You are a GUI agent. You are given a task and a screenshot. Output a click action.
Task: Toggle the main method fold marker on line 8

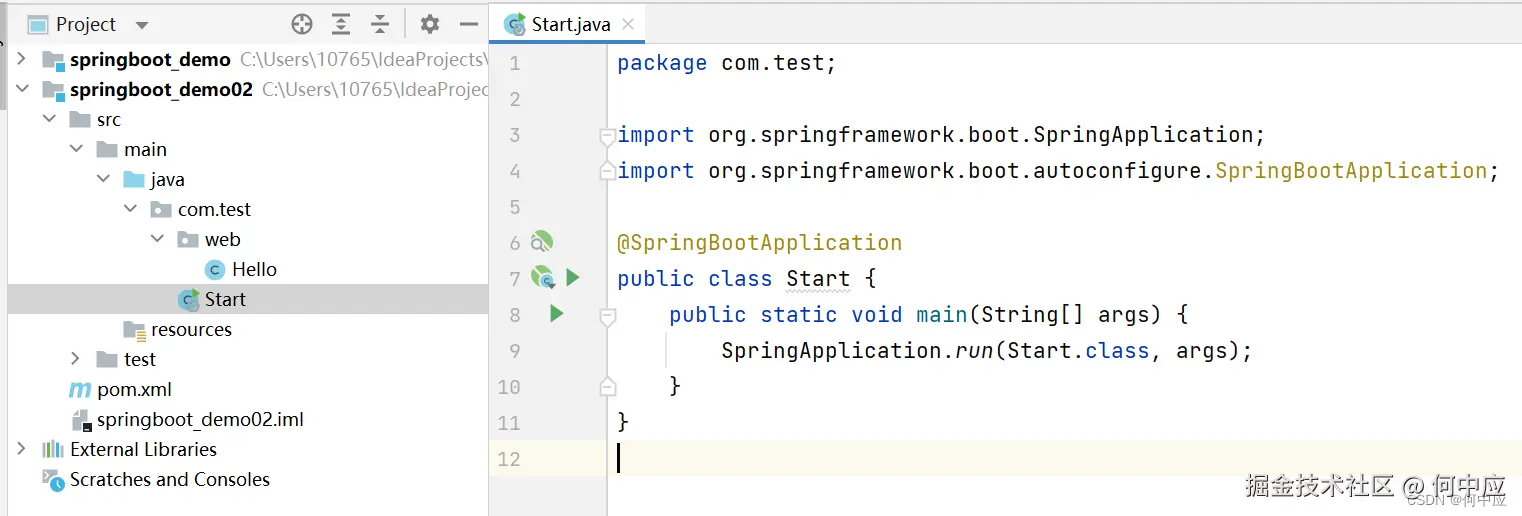[606, 315]
